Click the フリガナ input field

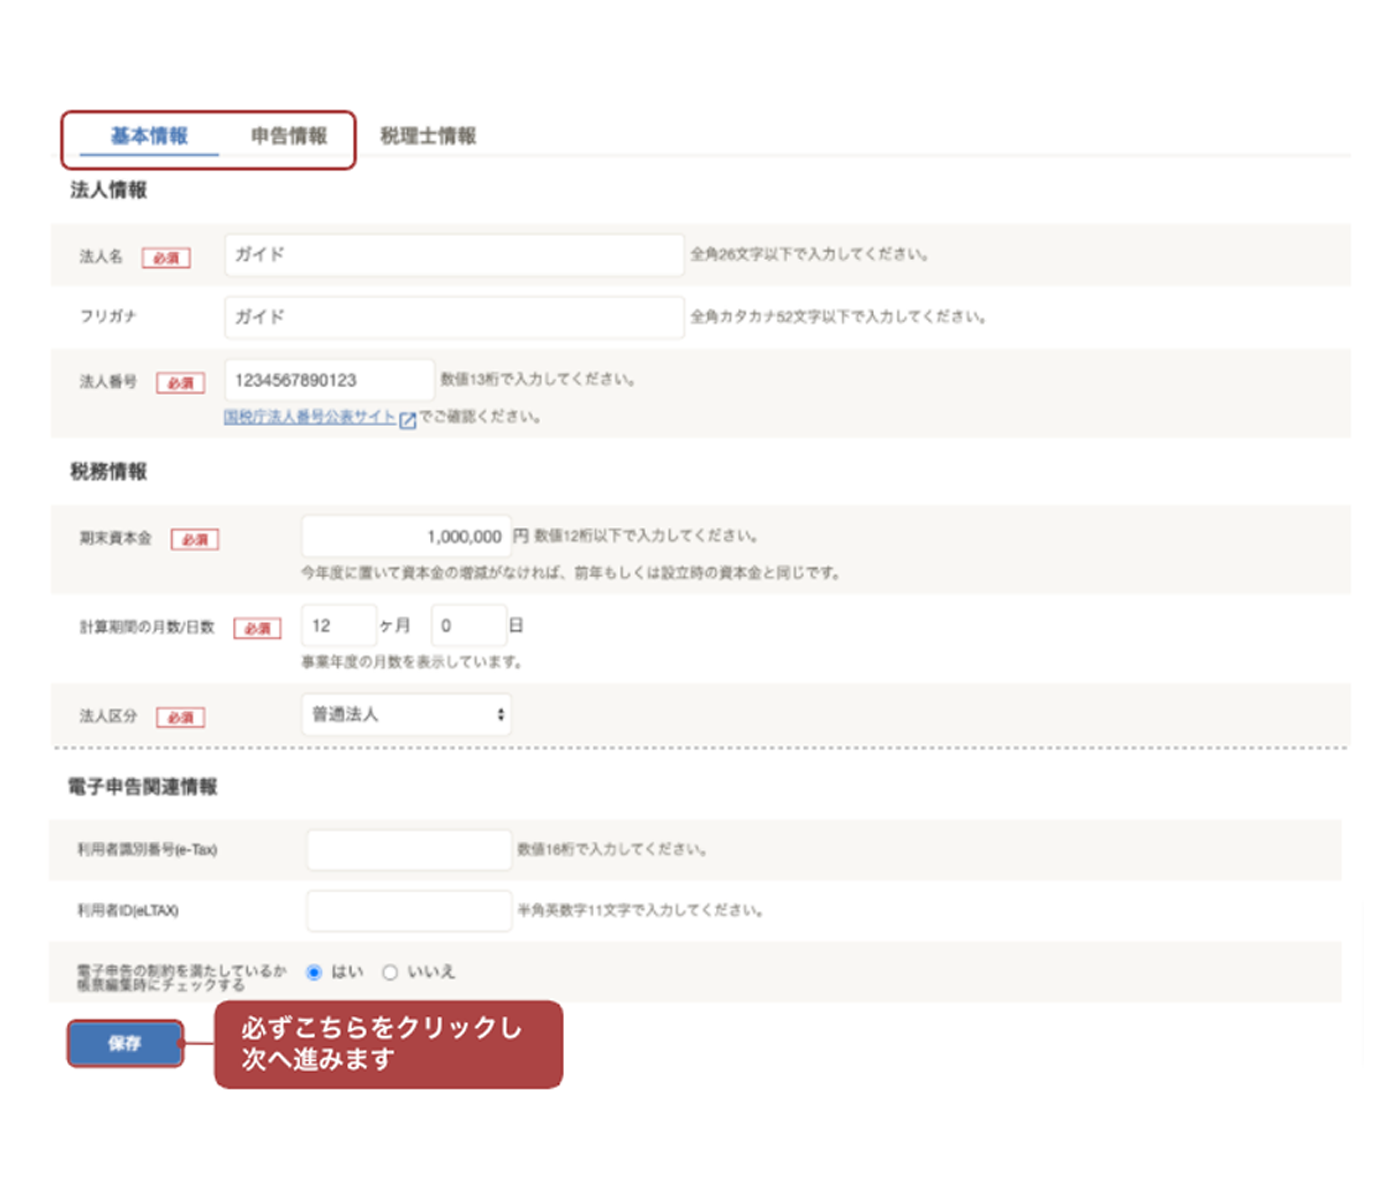454,317
